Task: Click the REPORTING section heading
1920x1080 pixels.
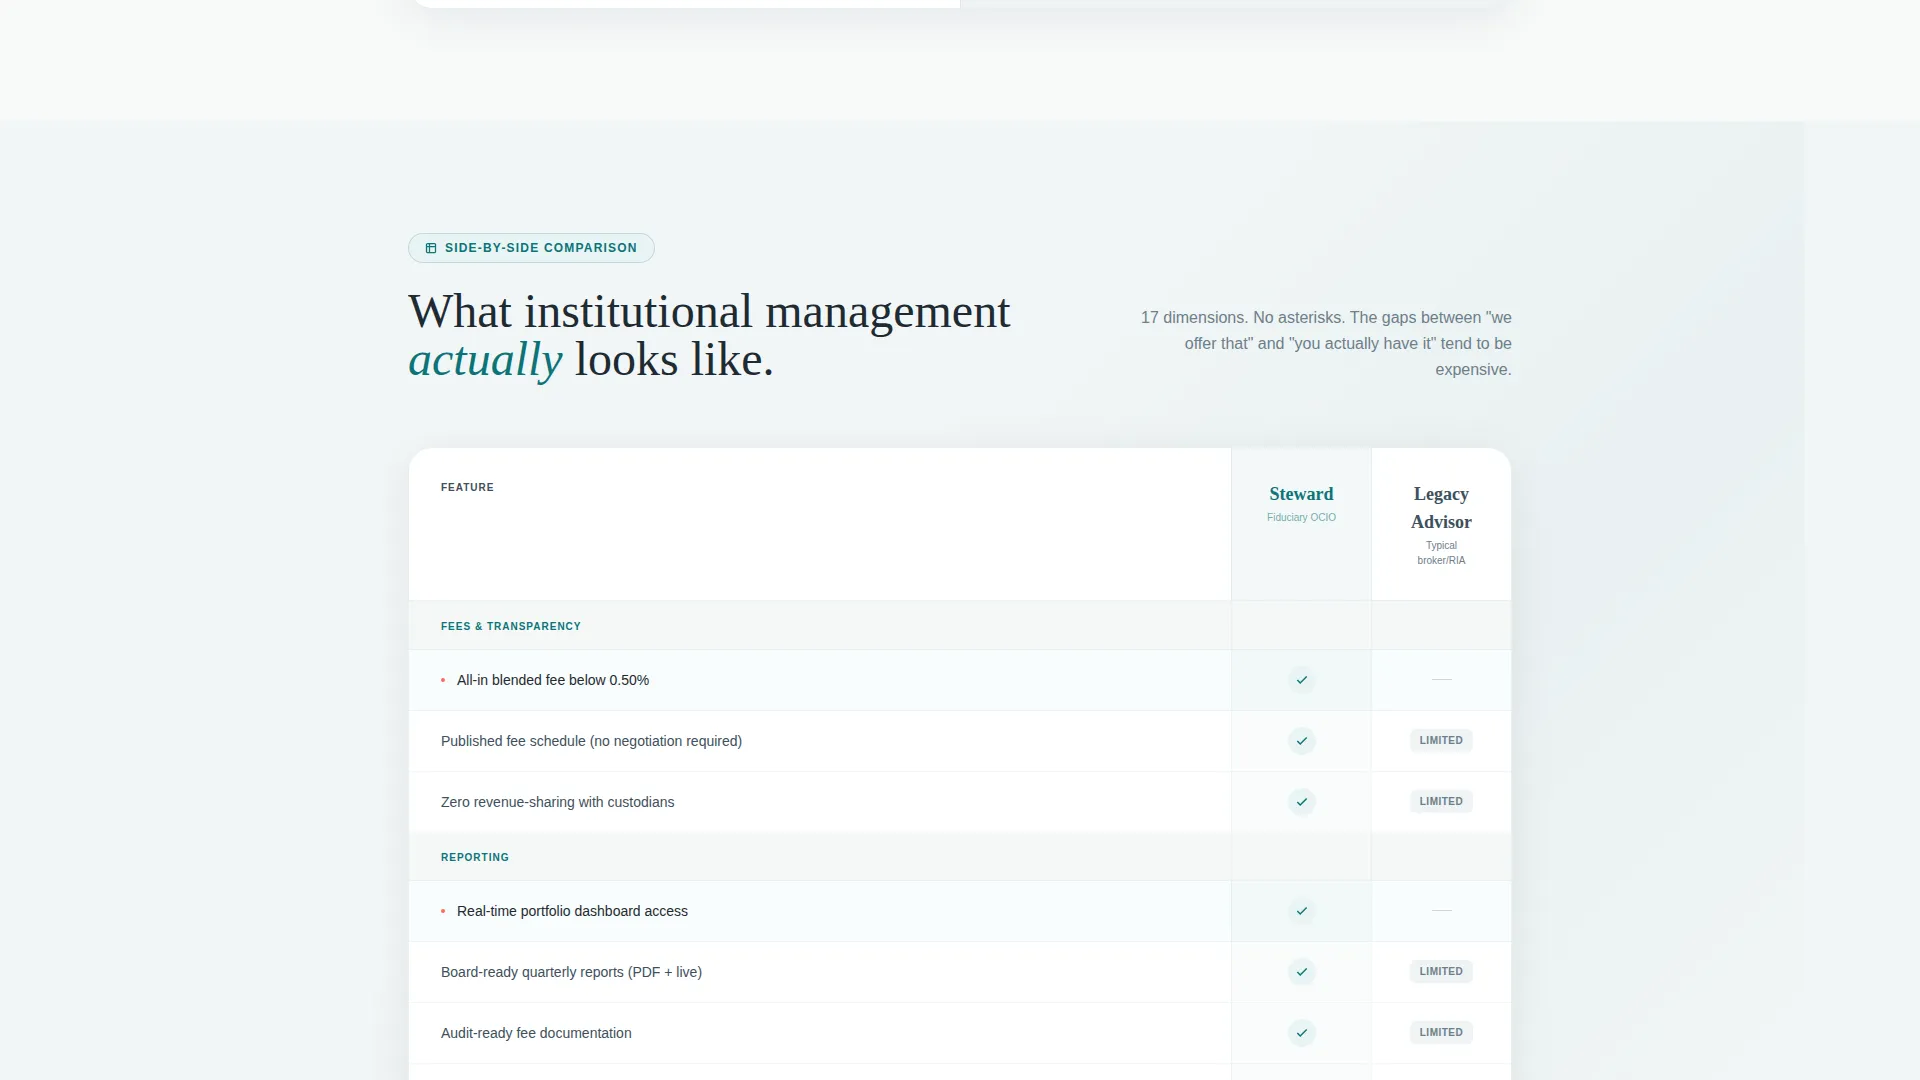Action: (475, 858)
